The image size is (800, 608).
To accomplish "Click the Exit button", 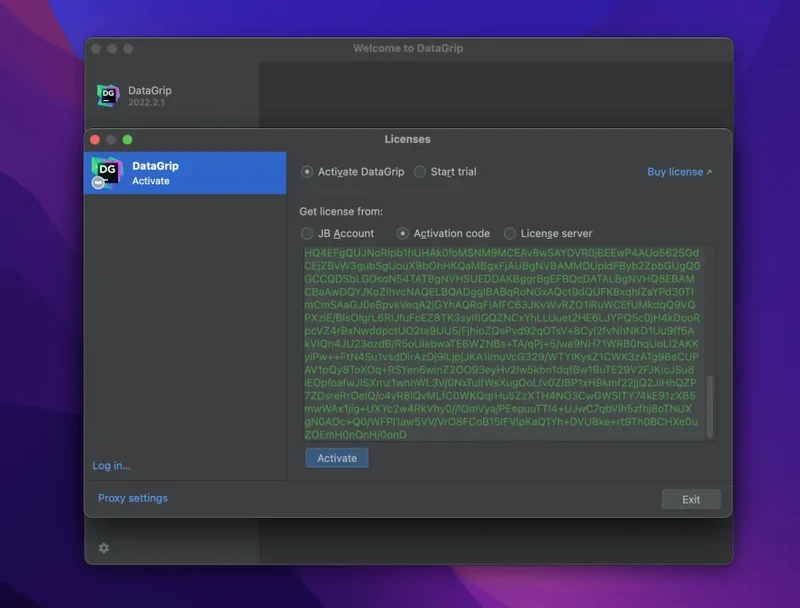I will pyautogui.click(x=690, y=500).
